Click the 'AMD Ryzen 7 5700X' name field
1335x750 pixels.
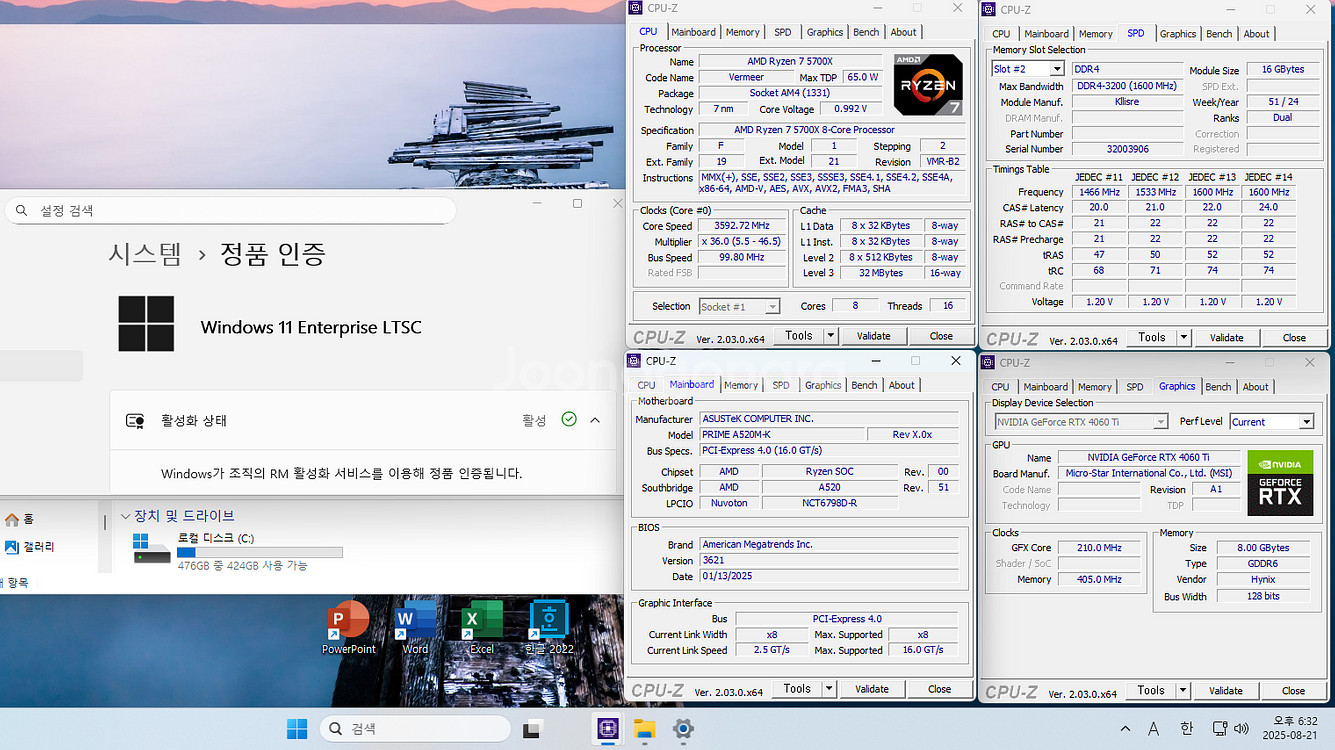791,61
